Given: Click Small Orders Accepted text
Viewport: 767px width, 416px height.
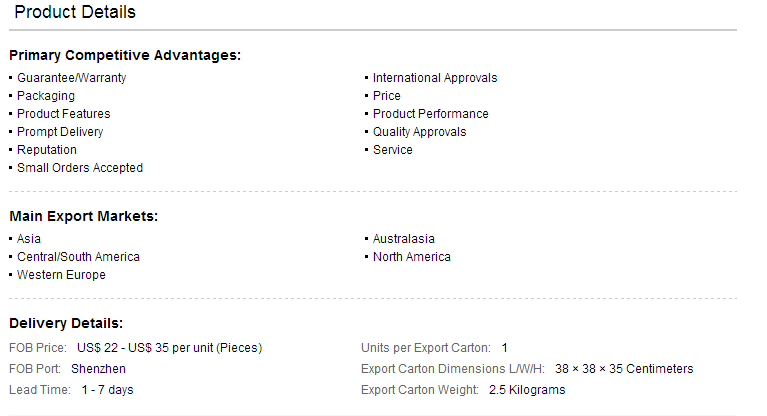Looking at the screenshot, I should point(80,168).
